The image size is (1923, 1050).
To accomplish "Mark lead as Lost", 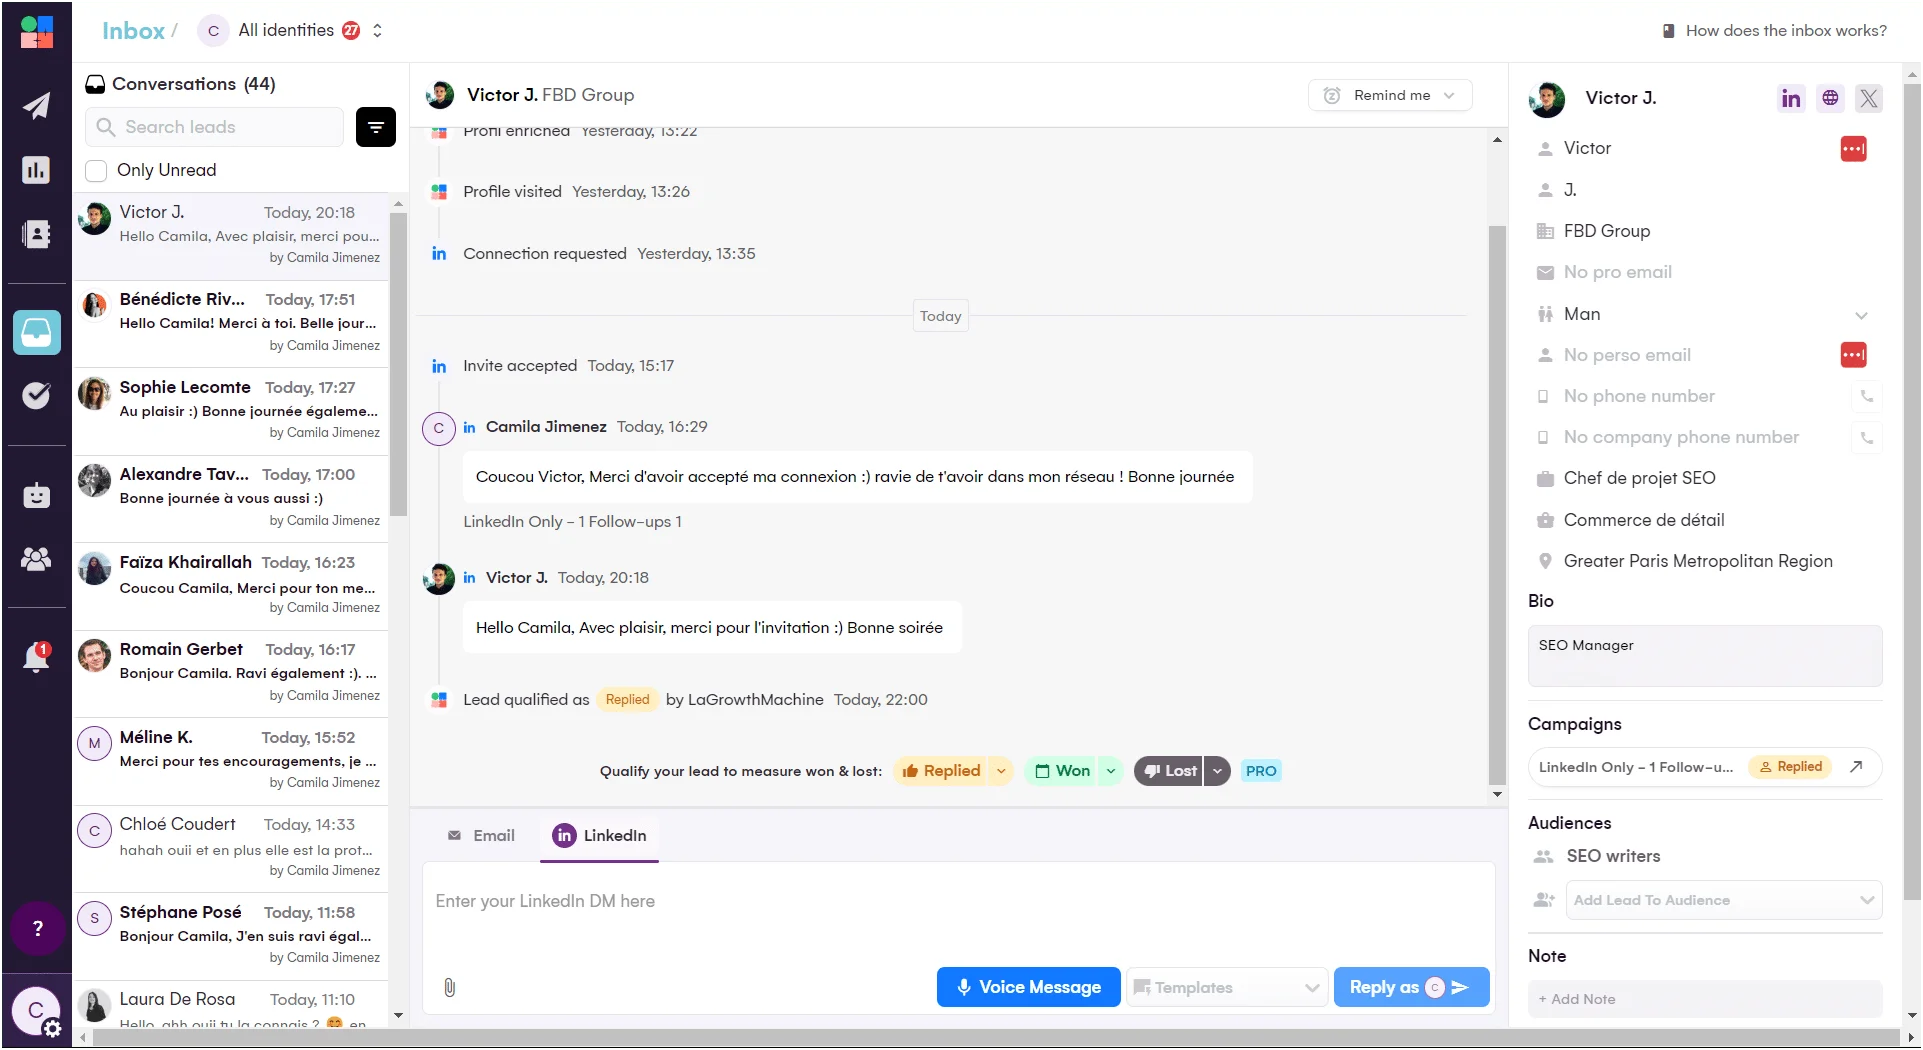I will (1169, 771).
